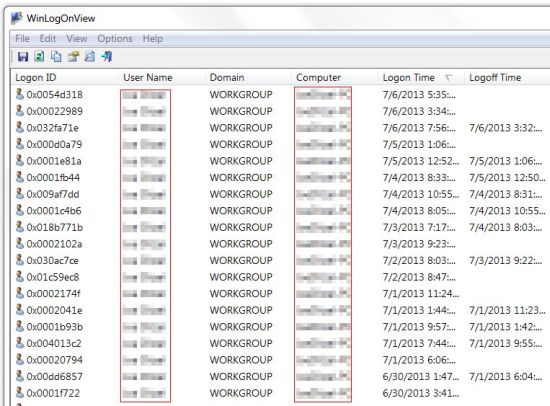Click the user icon for logon 0x00020794

20,359
